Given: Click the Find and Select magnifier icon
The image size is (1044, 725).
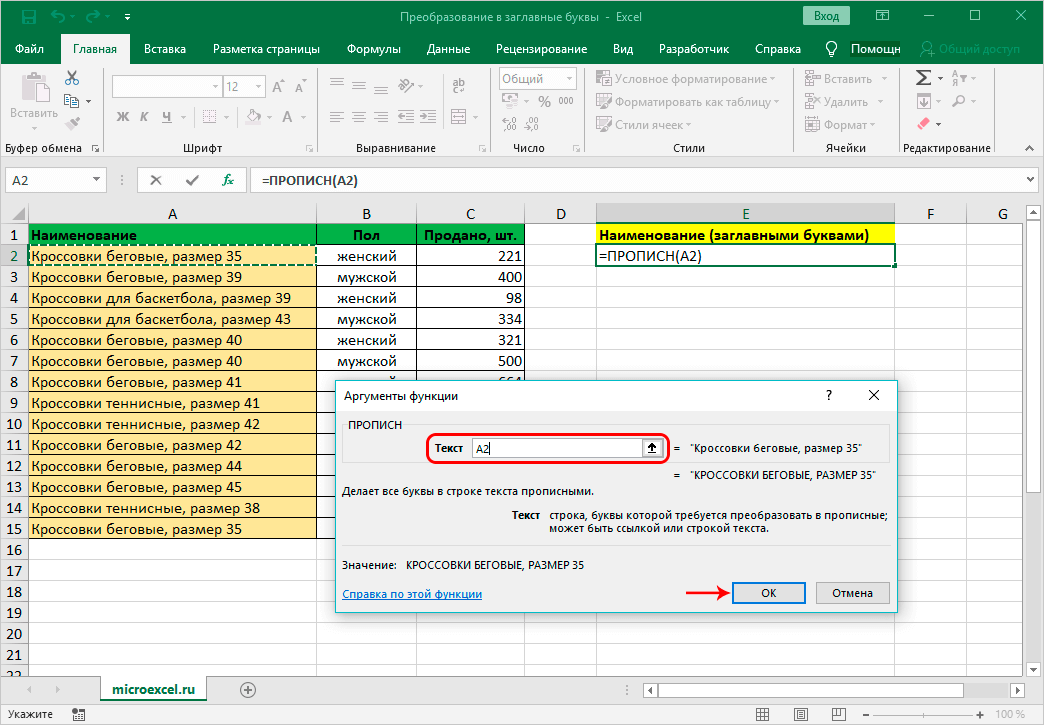Looking at the screenshot, I should (959, 101).
